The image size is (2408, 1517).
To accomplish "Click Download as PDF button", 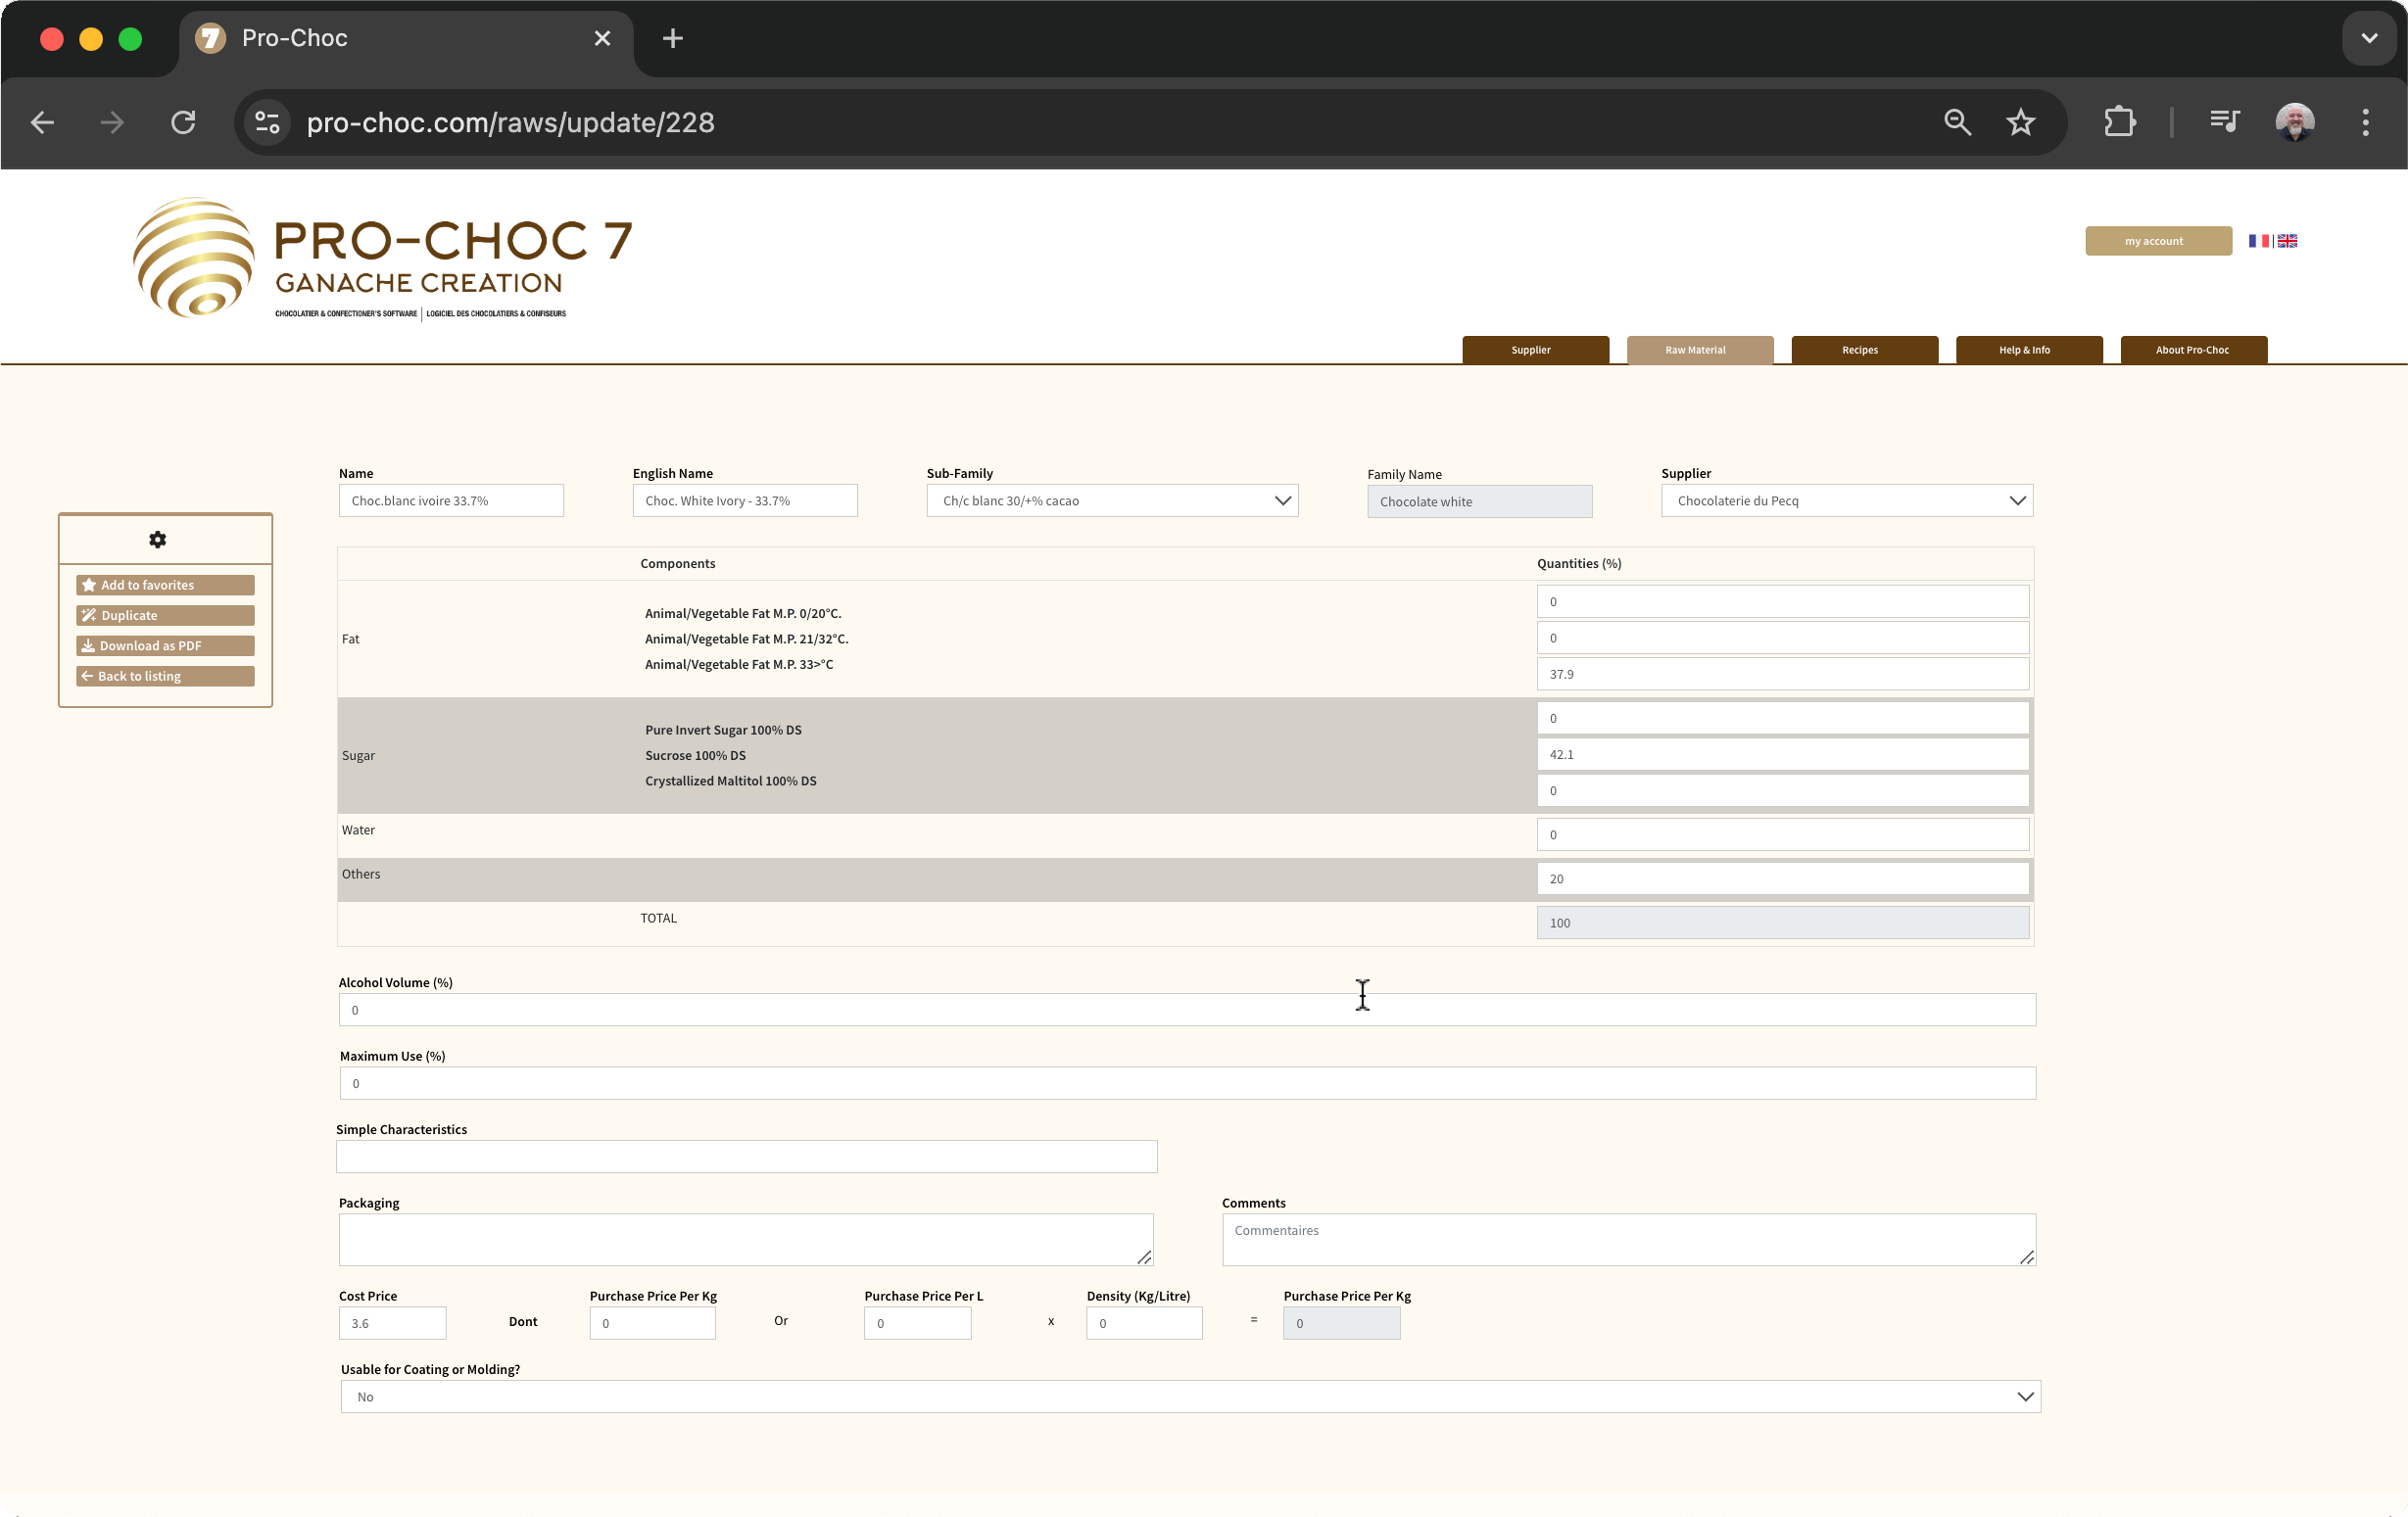I will click(165, 646).
